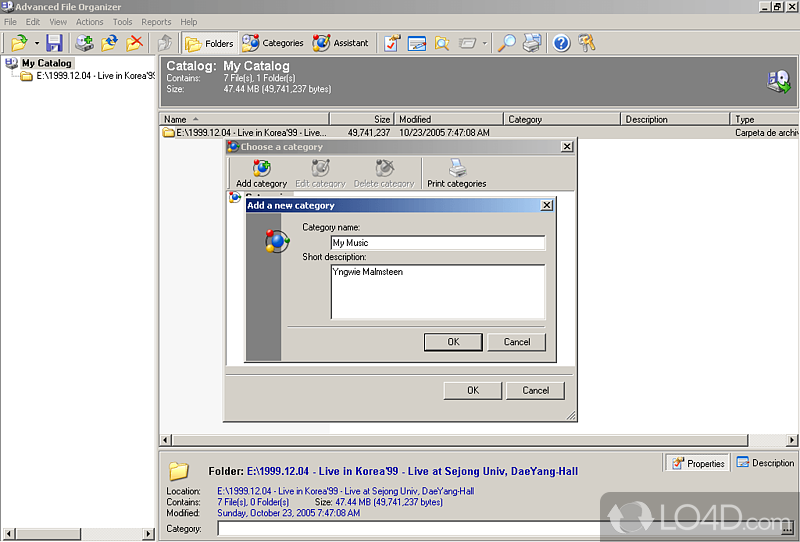Click the folder search toolbar icon
Screen dimensions: 800x542
click(x=442, y=43)
